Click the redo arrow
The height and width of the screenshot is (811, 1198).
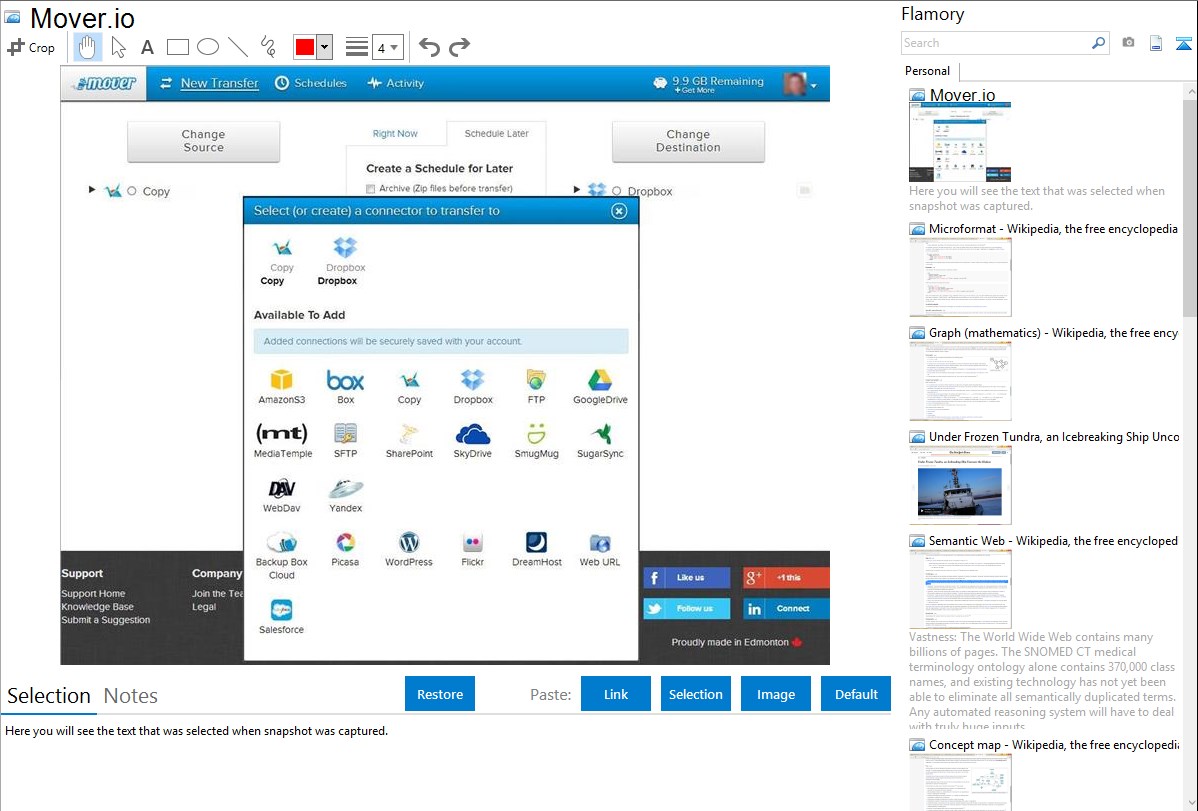(459, 47)
